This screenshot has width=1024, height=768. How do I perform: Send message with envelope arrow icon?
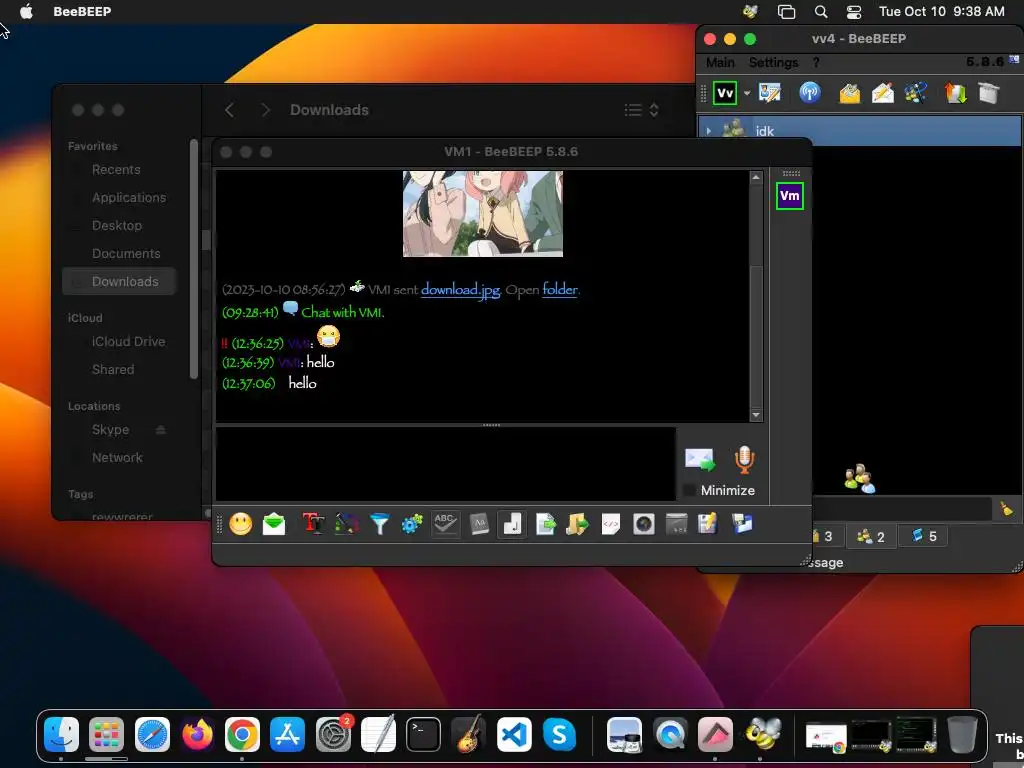(x=699, y=460)
